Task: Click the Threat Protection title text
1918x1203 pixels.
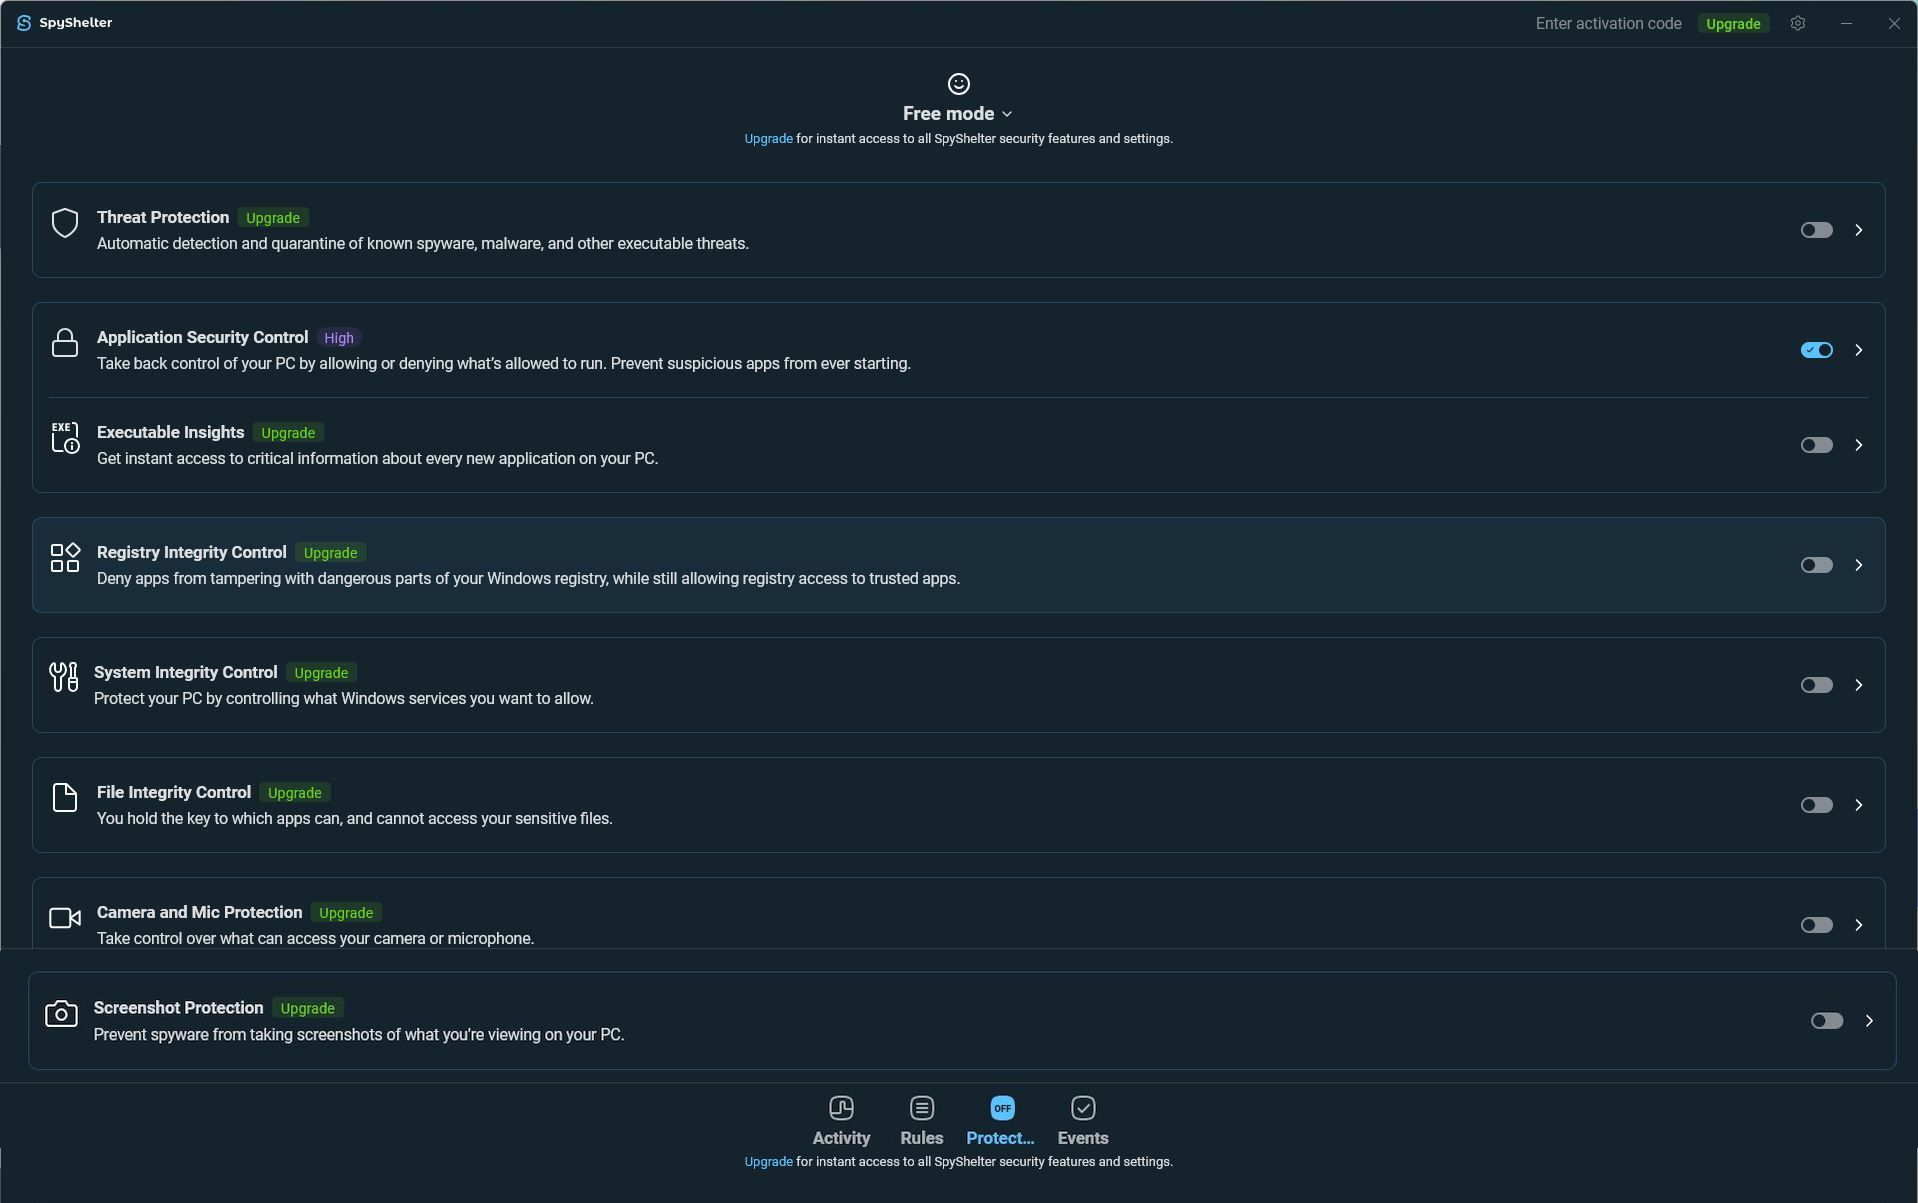Action: (x=163, y=217)
